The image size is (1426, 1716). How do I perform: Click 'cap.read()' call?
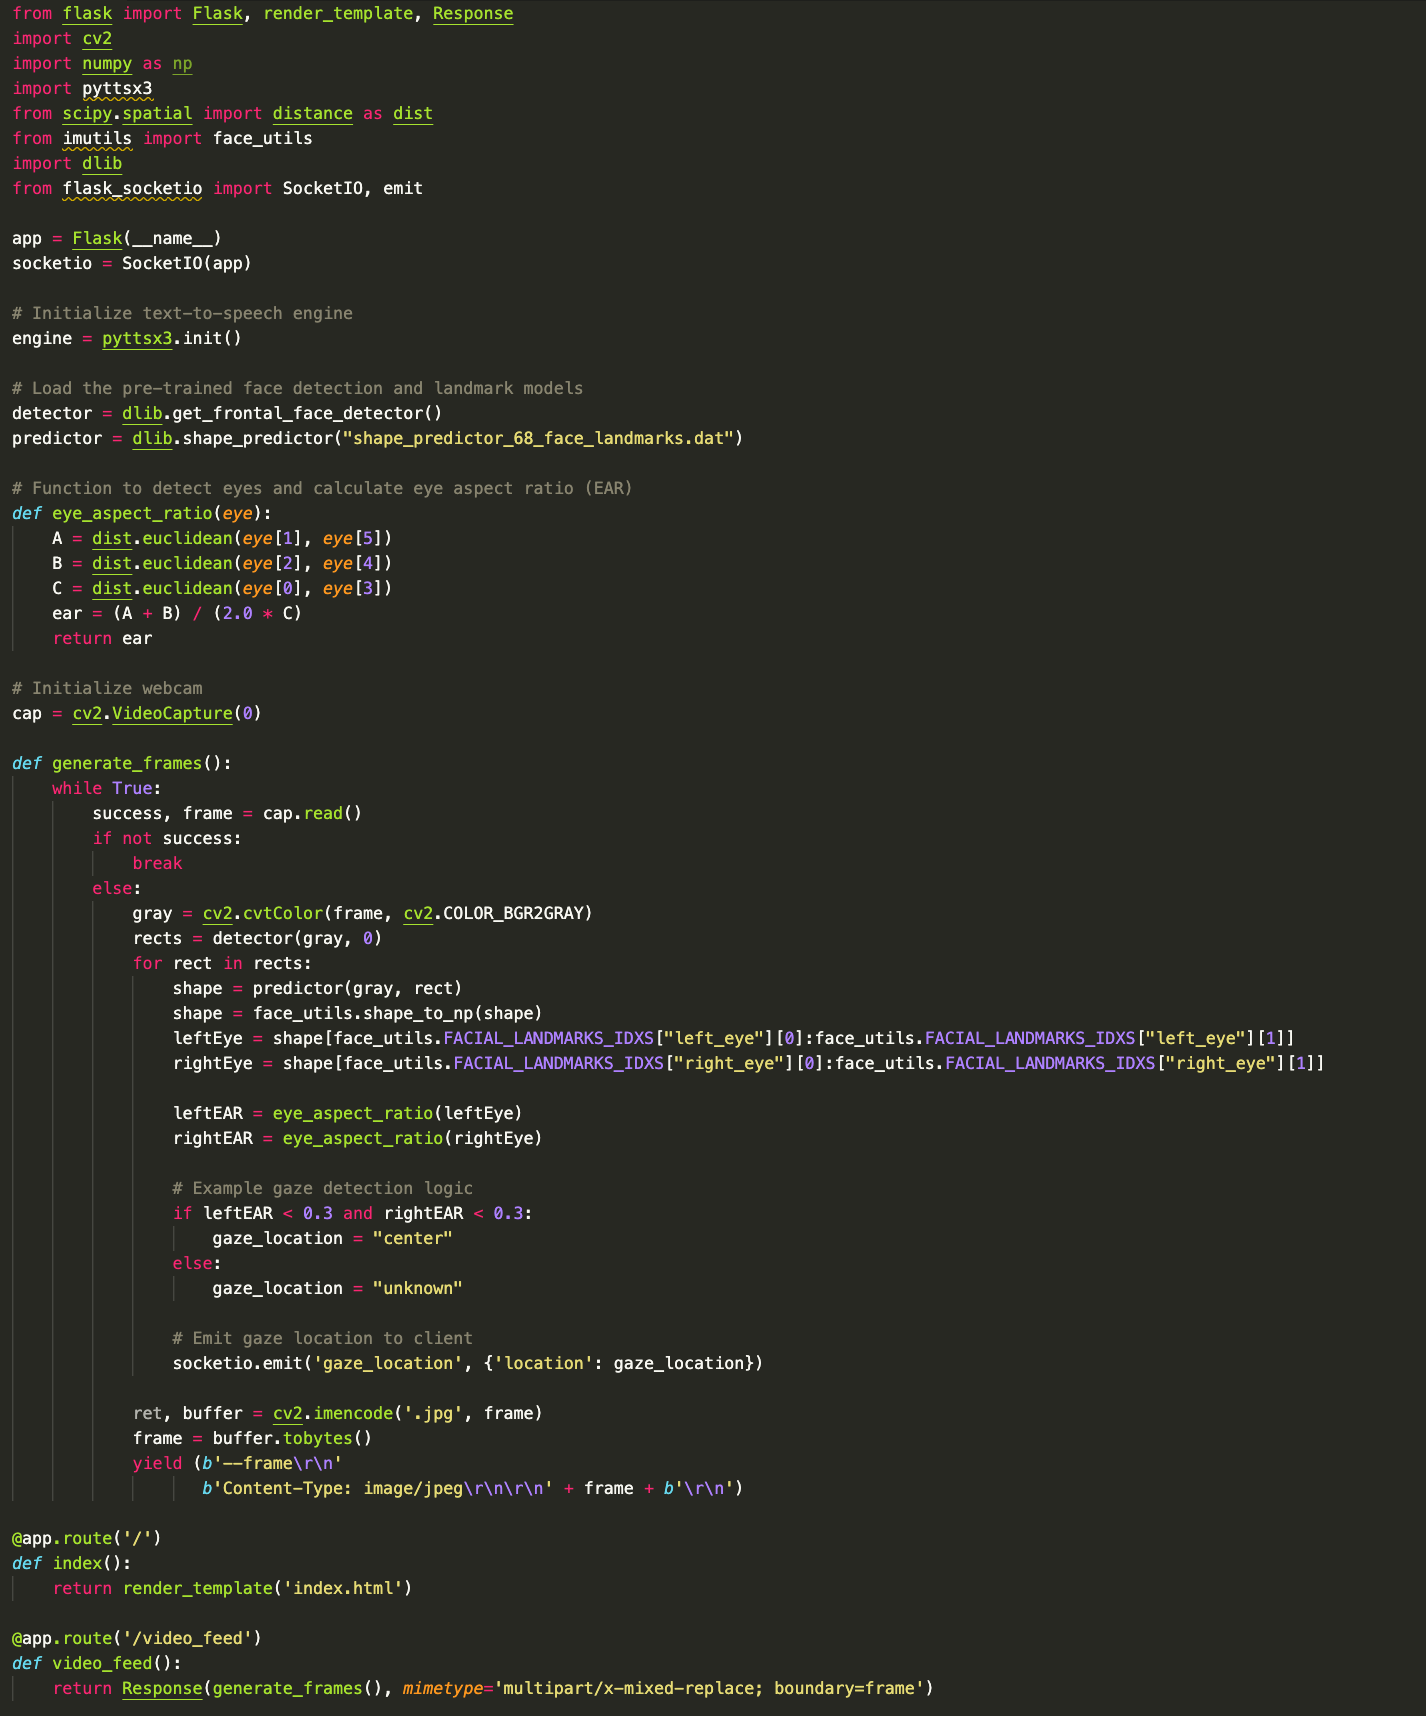[x=312, y=814]
